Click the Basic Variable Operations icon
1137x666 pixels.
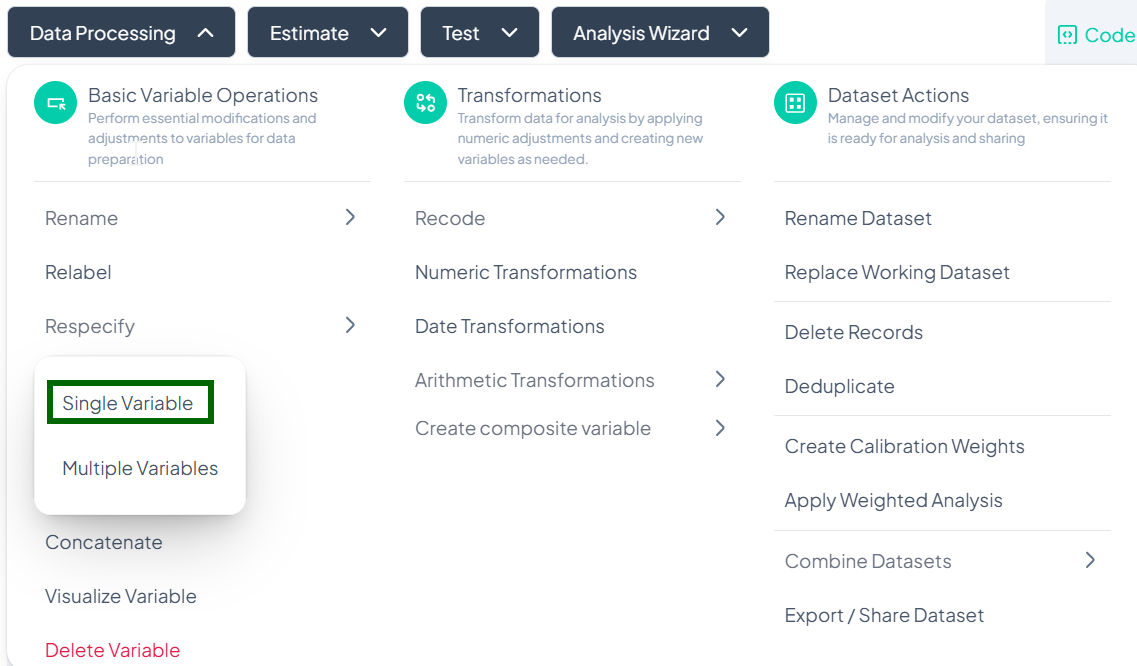(x=55, y=103)
